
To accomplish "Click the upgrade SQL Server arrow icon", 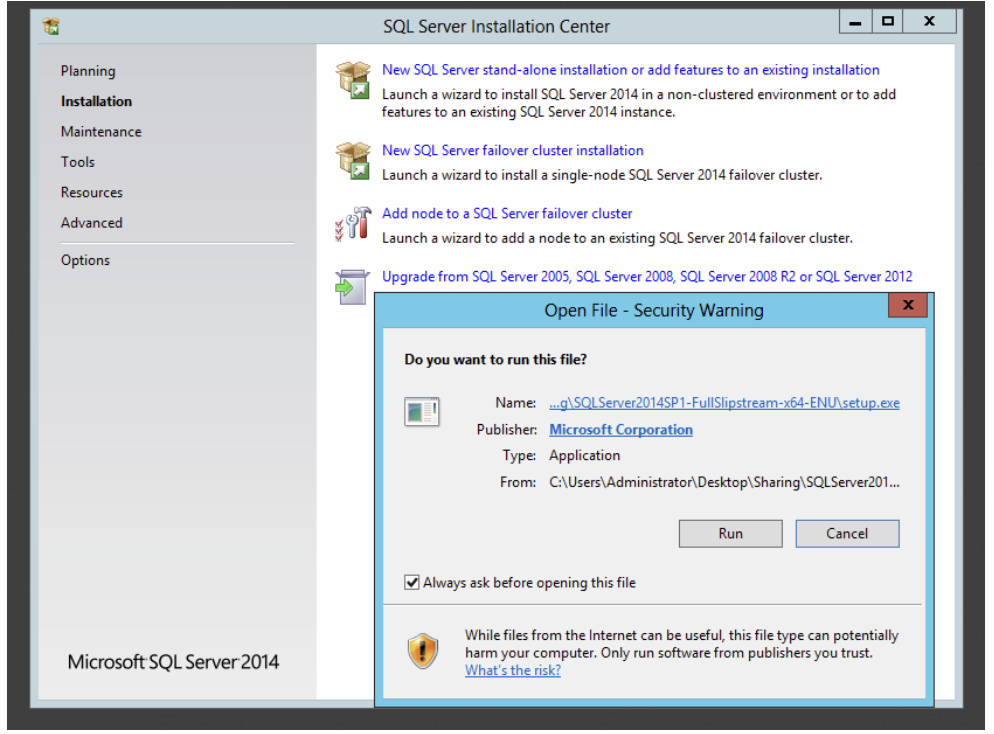I will 352,287.
